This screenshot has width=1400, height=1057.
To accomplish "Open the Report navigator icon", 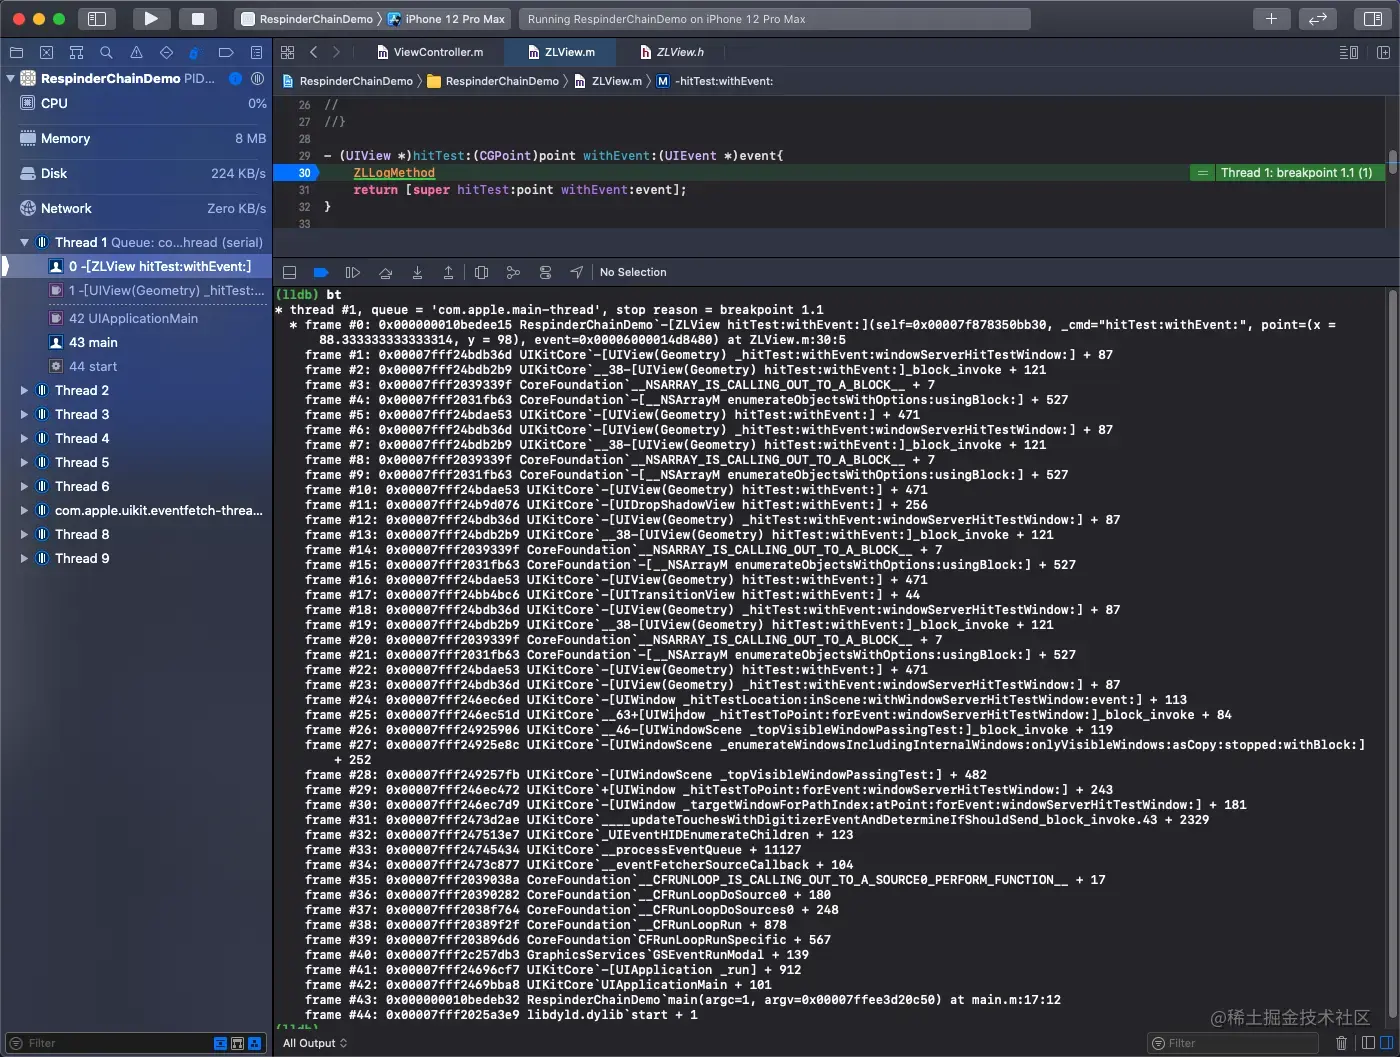I will click(256, 52).
